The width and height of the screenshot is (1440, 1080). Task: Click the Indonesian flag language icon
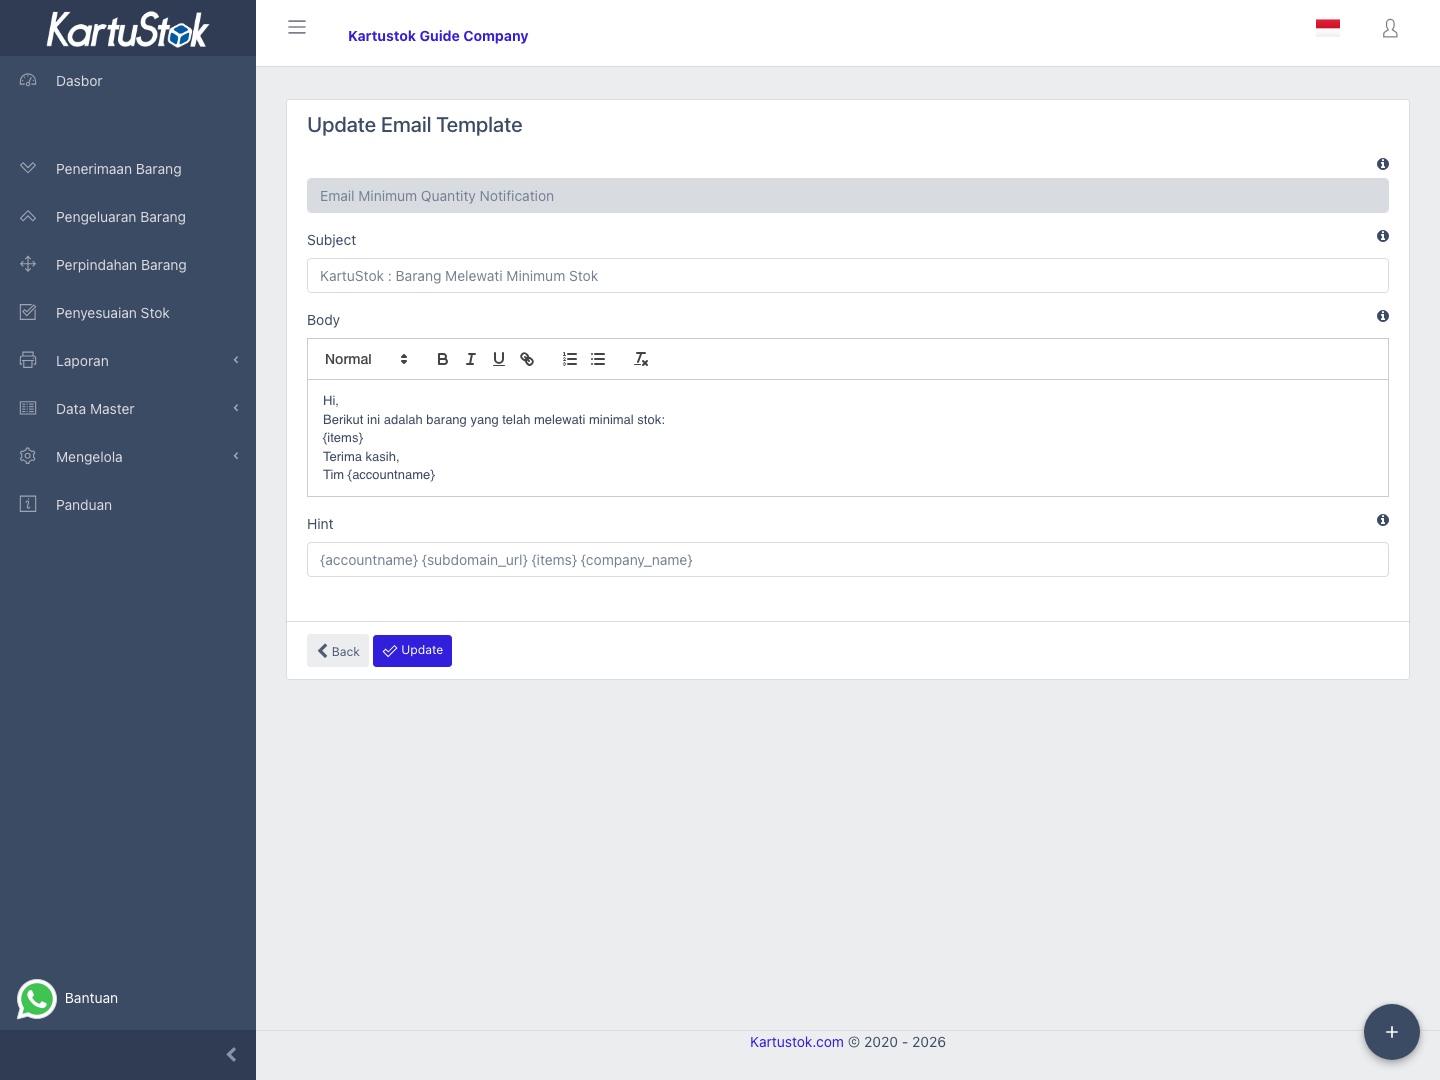point(1328,28)
